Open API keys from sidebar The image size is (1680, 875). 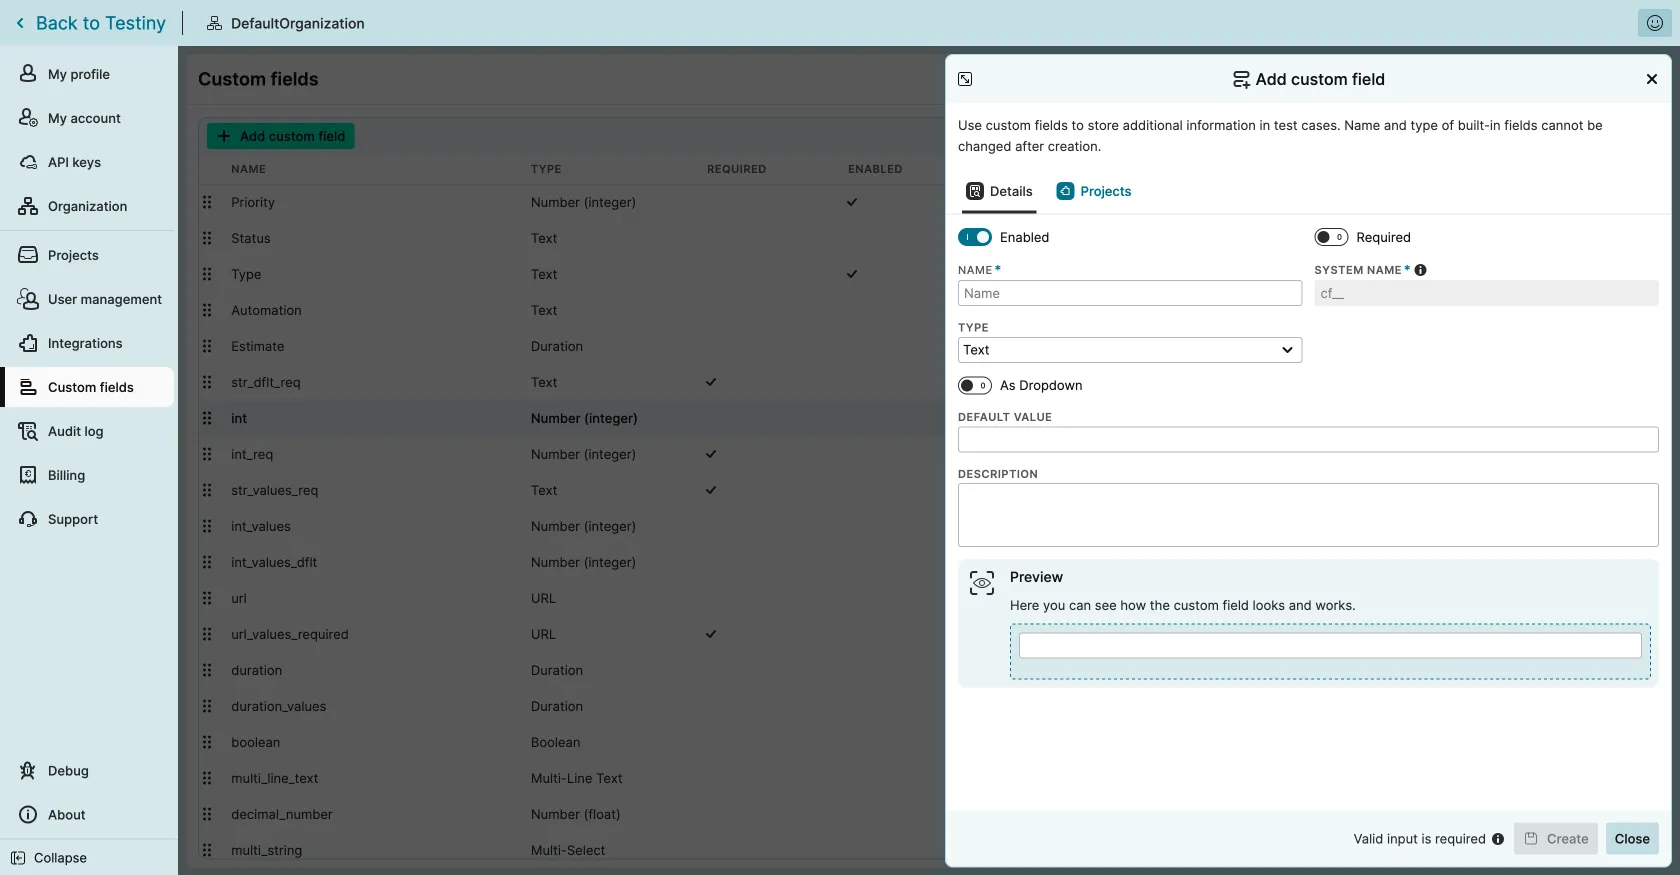[x=74, y=162]
